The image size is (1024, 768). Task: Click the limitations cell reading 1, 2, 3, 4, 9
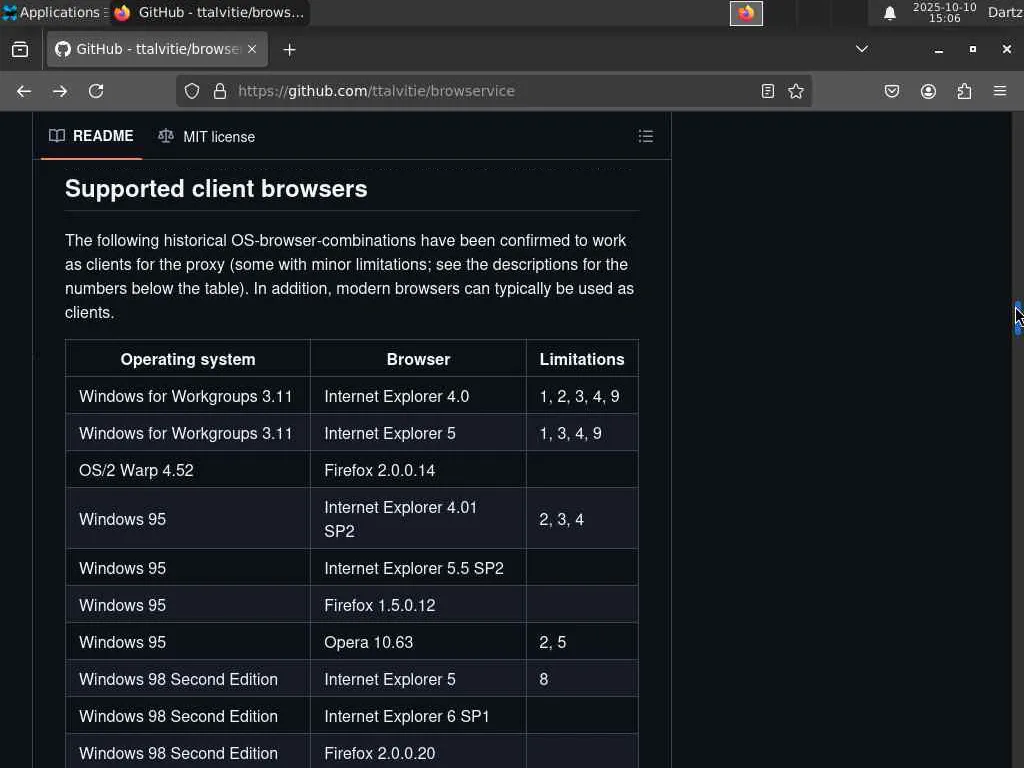582,396
